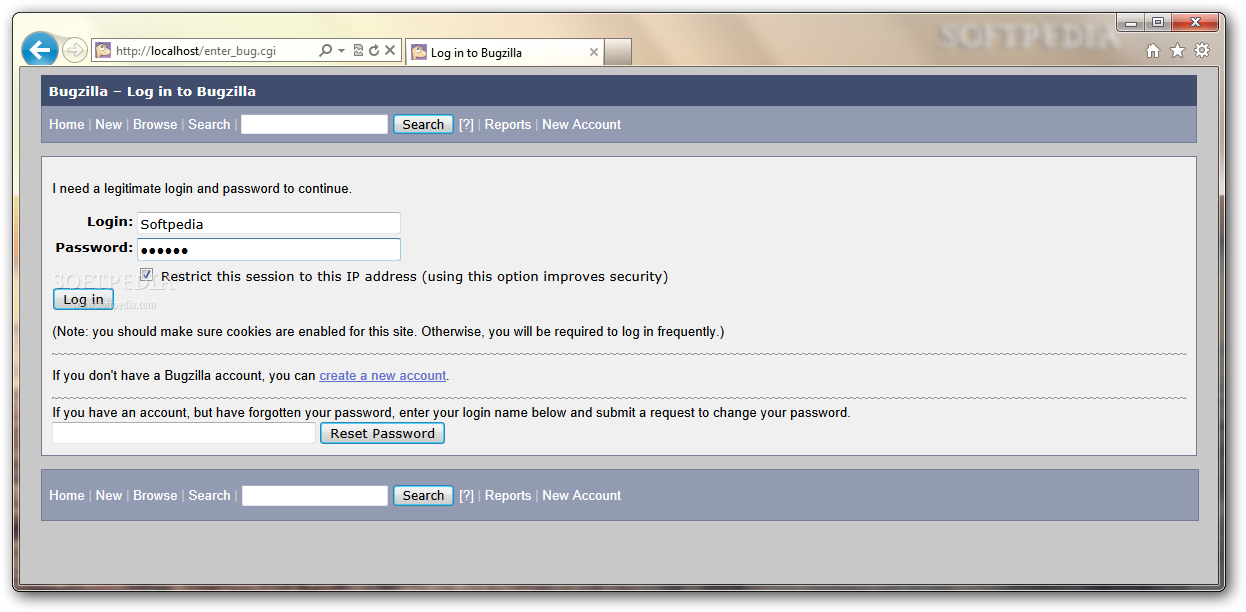Open New Account link in top navigation

[581, 124]
